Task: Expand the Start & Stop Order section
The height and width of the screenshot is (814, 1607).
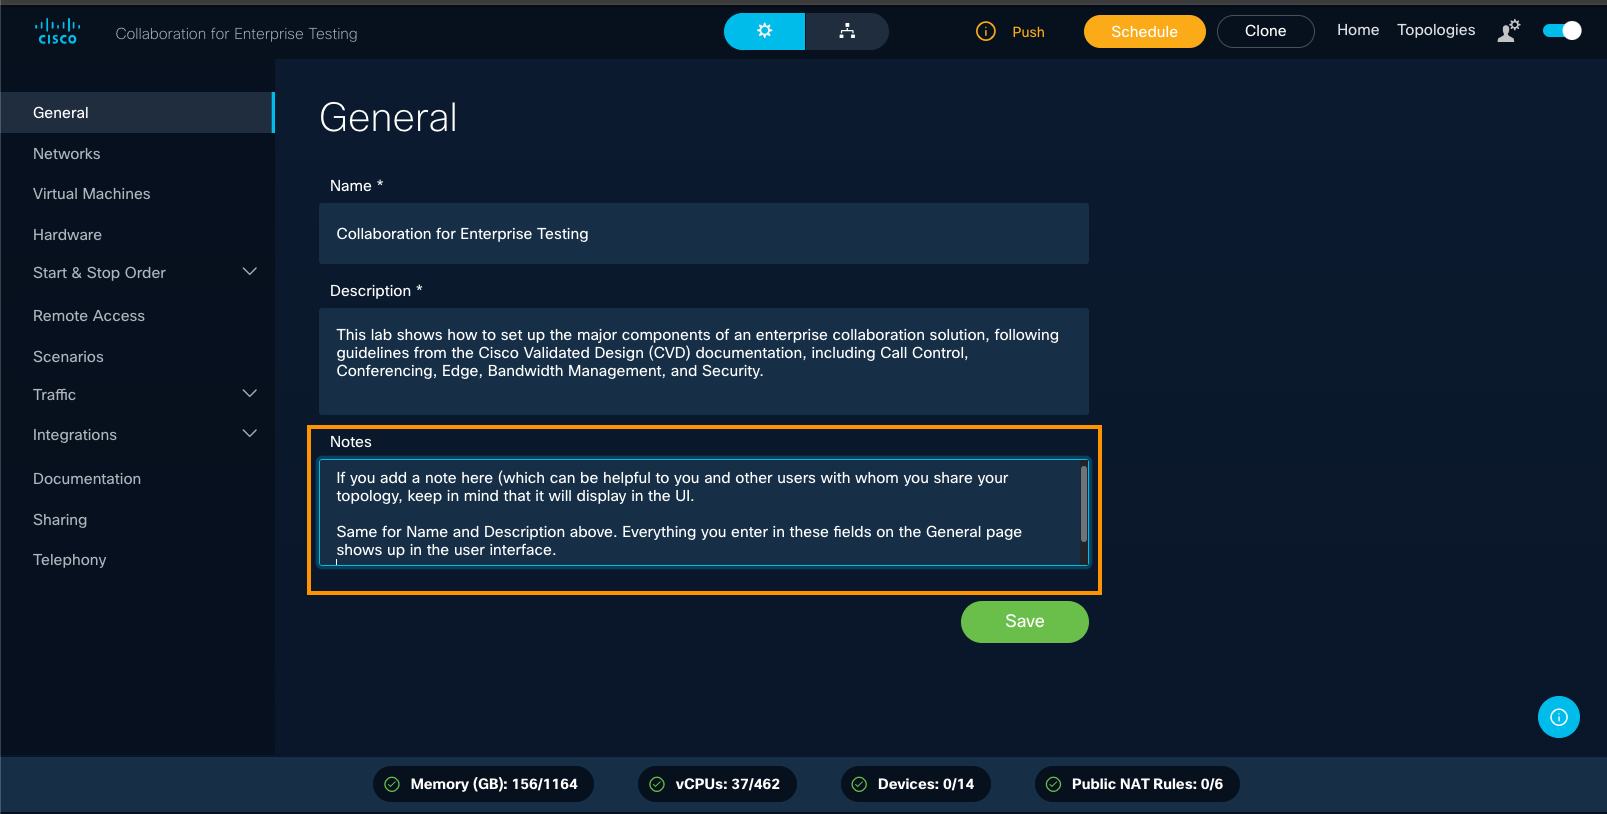Action: pos(250,272)
